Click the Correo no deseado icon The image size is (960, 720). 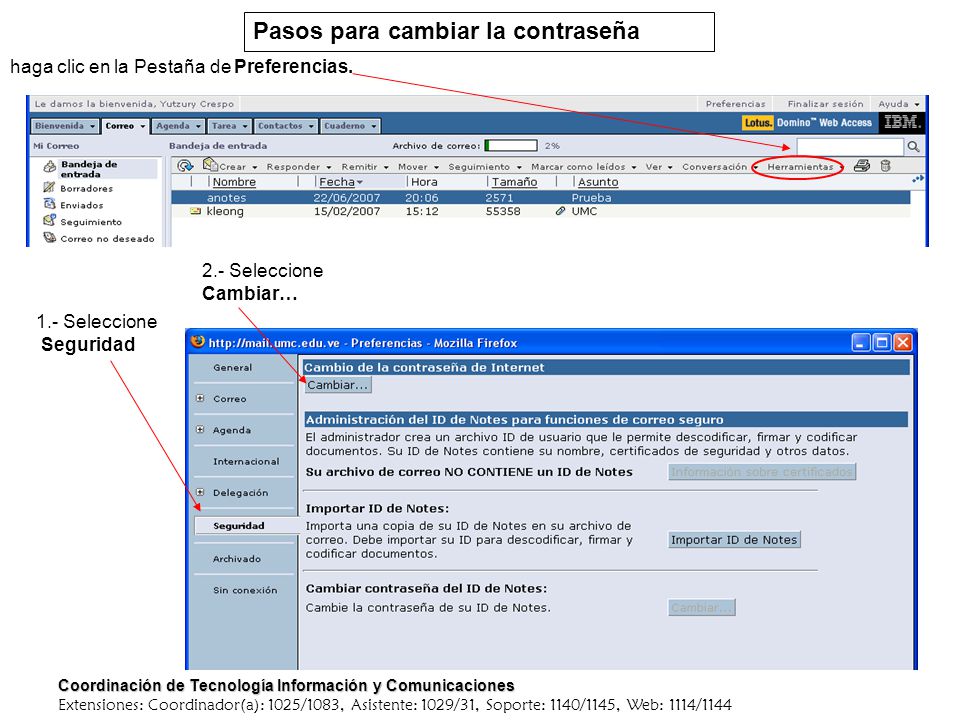coord(50,238)
